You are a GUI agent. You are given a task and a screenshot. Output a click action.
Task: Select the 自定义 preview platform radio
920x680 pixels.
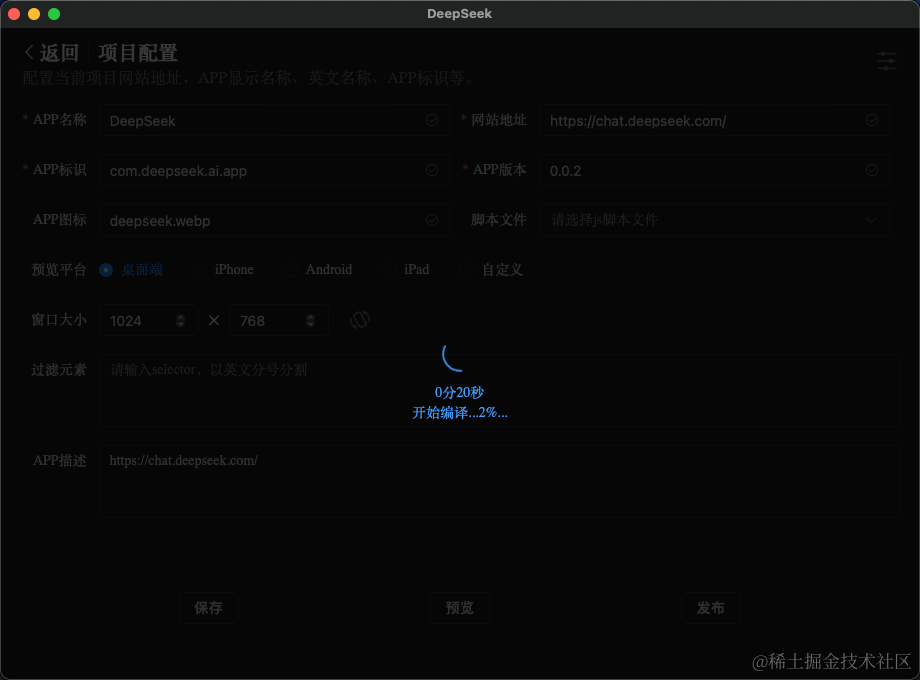[x=466, y=270]
